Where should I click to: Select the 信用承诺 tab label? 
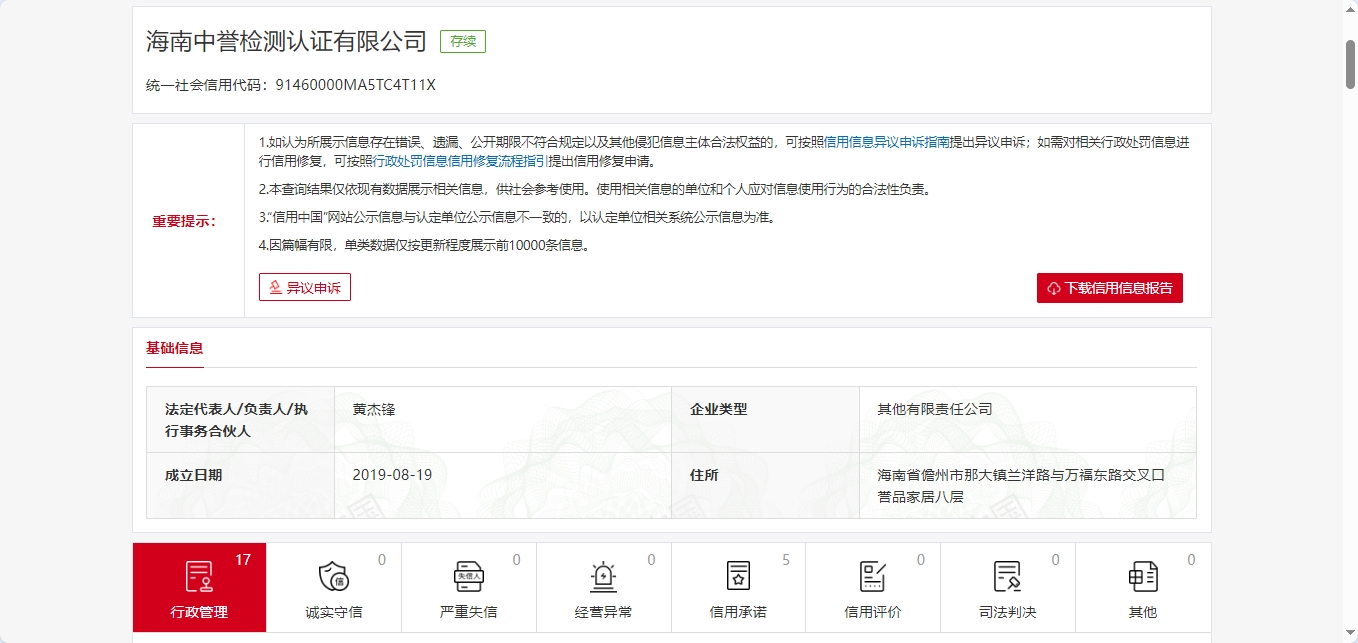click(x=738, y=612)
